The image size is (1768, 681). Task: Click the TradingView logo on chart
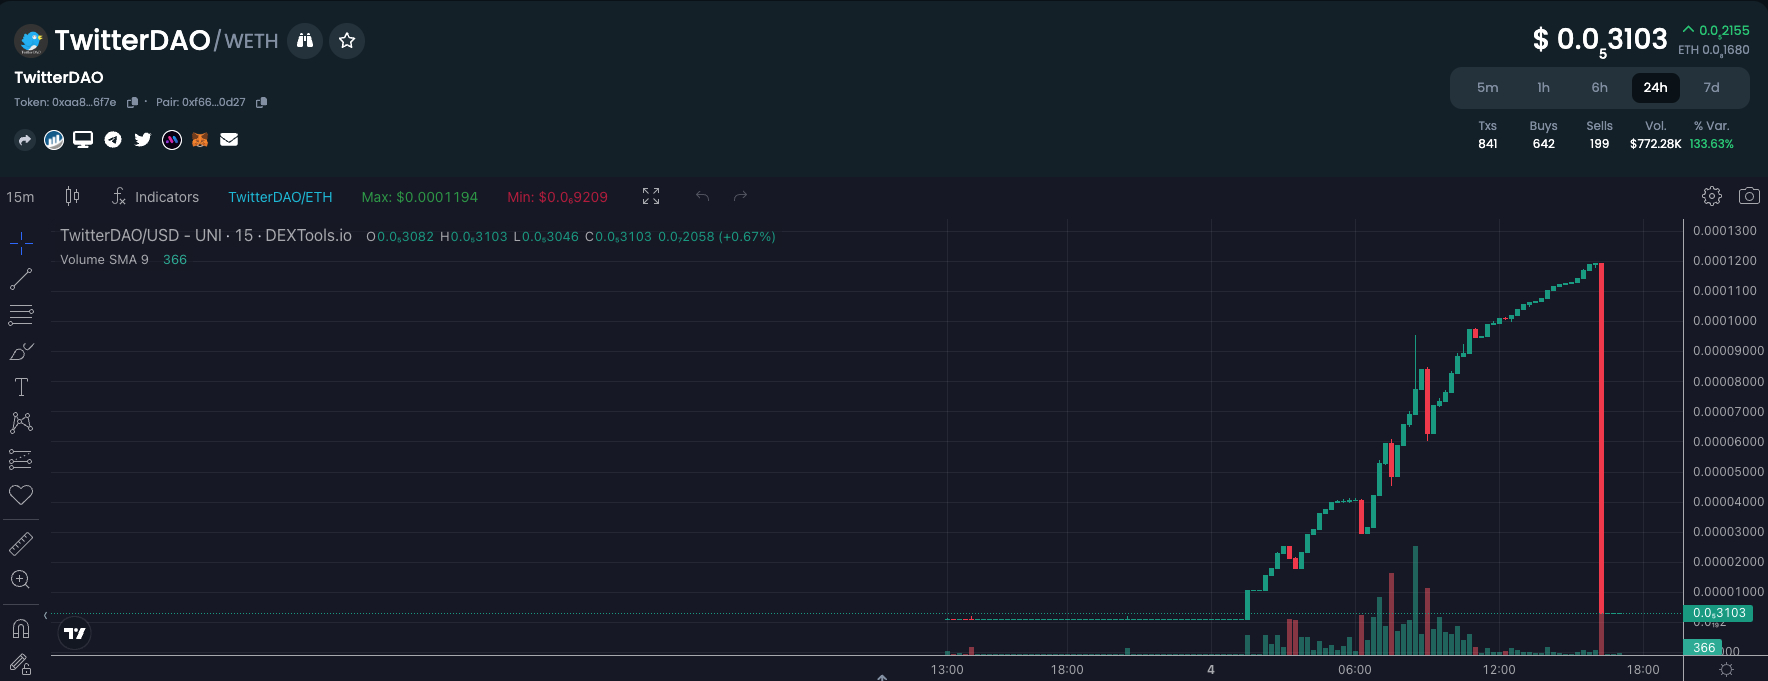(x=75, y=633)
